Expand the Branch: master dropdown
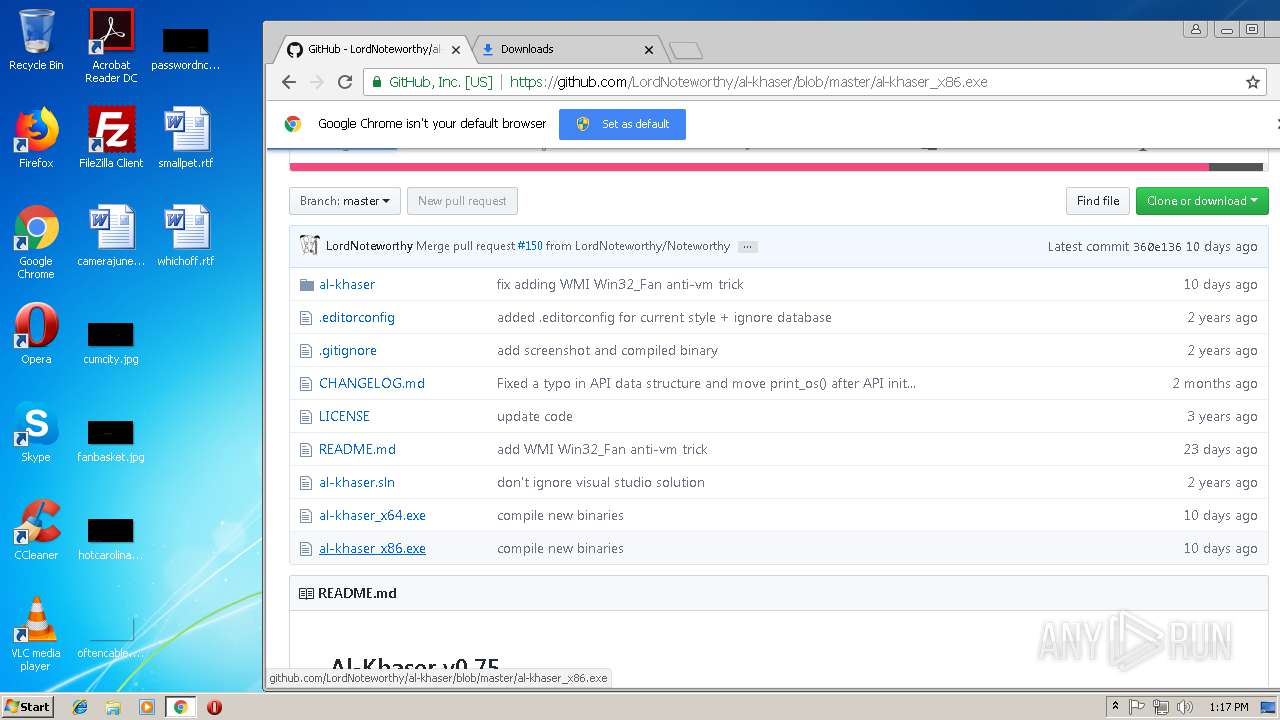1280x720 pixels. [345, 201]
